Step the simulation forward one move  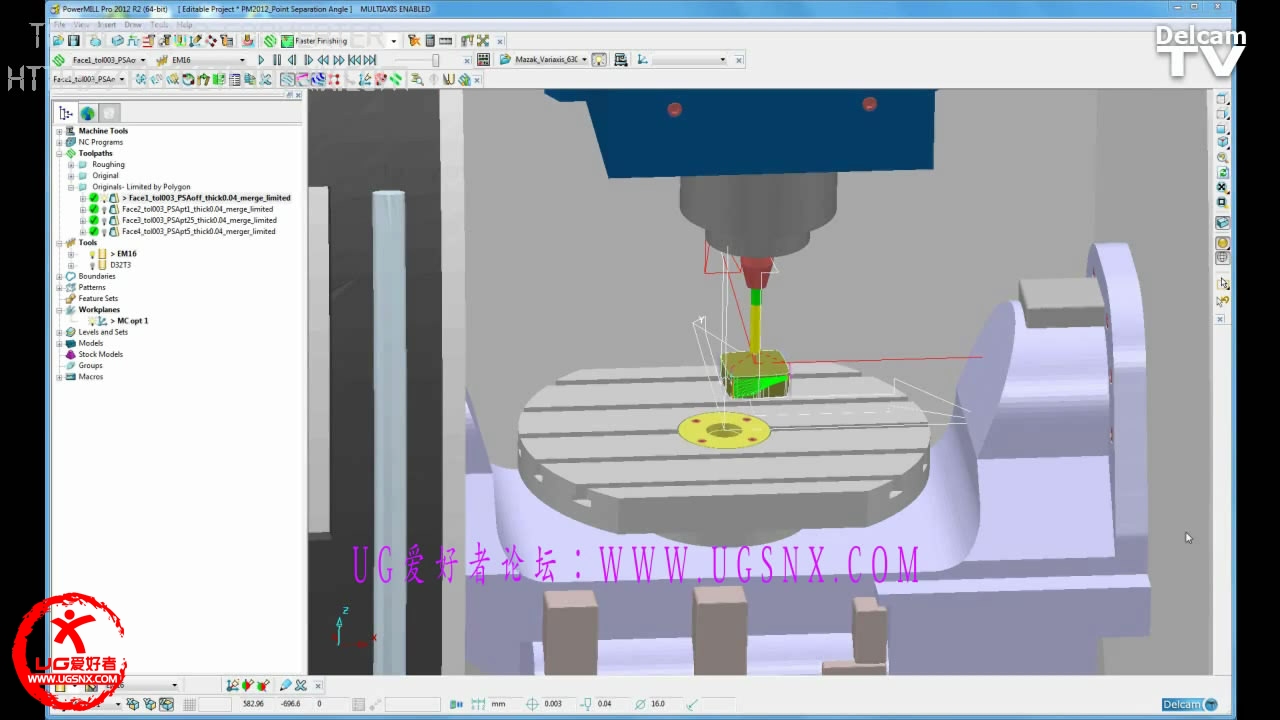[x=308, y=60]
